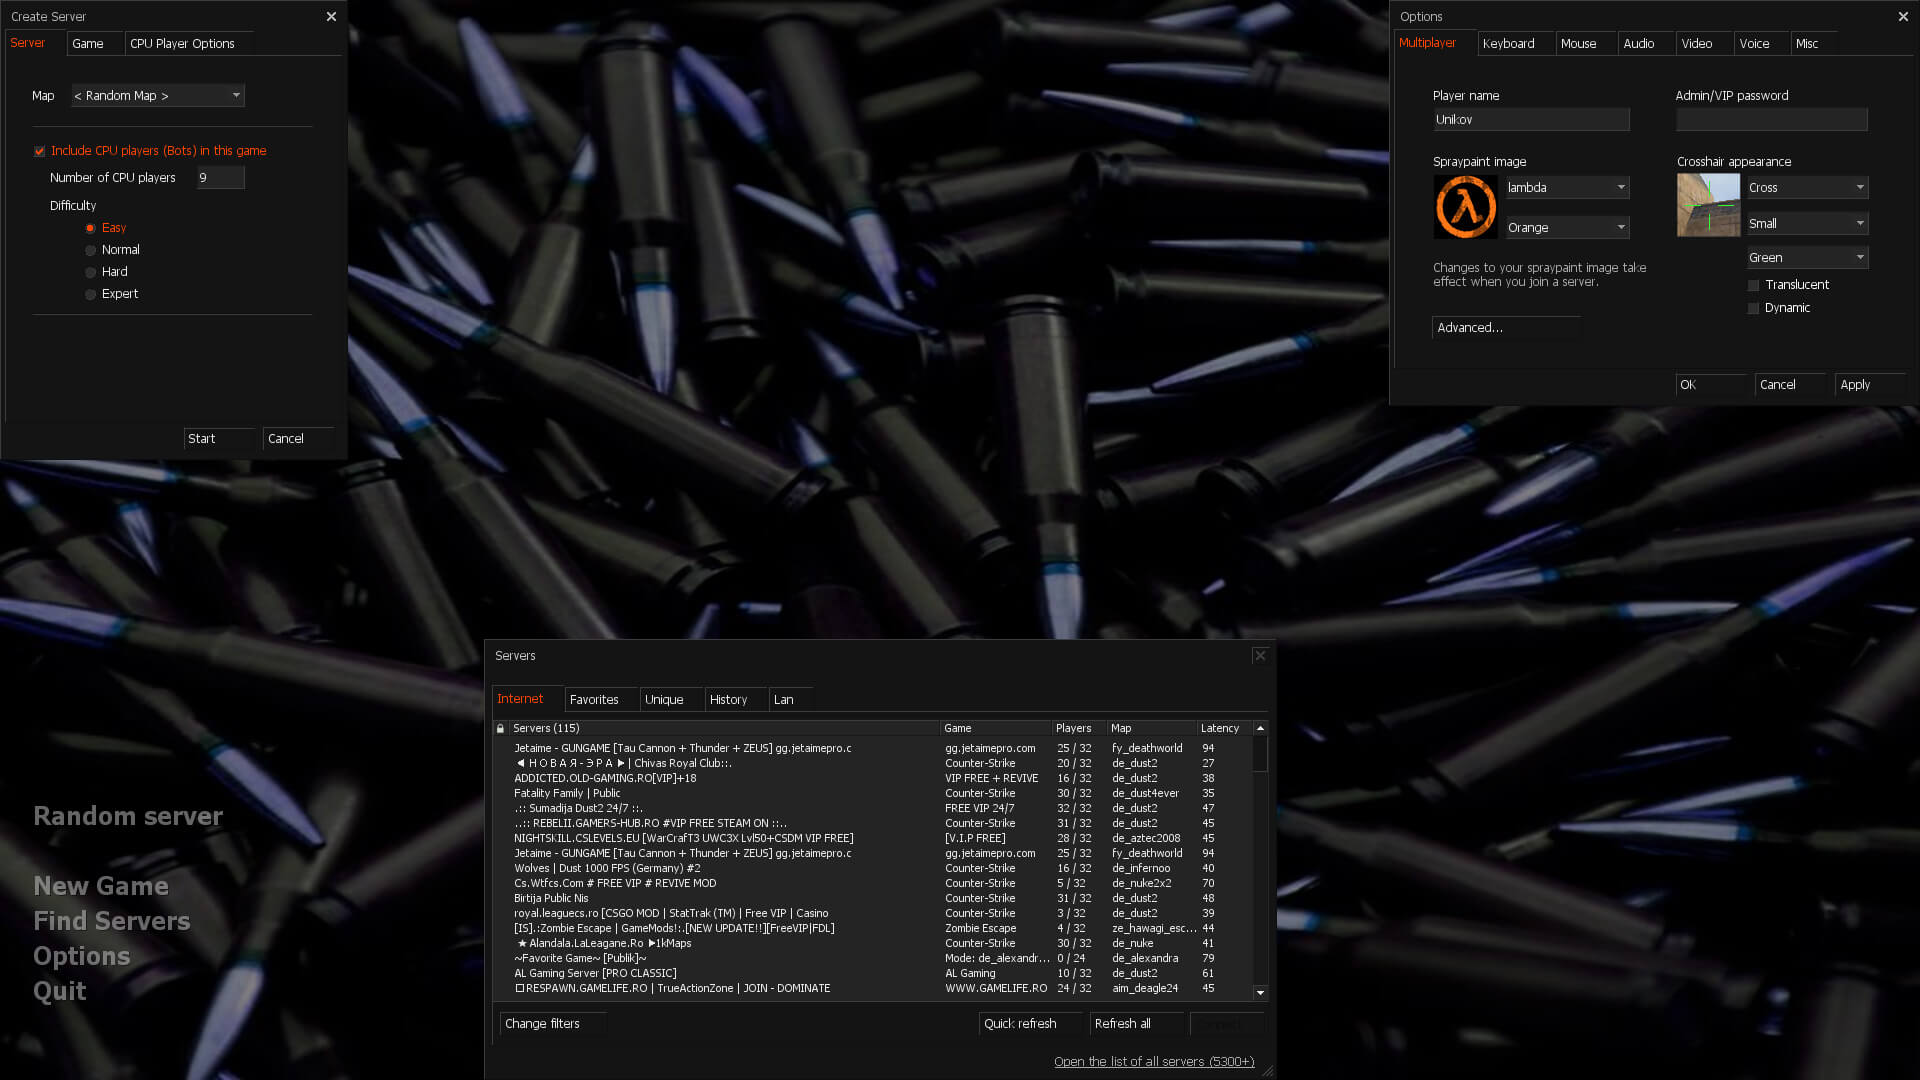This screenshot has width=1920, height=1080.
Task: Click the scroll up arrow in server list
Action: [1260, 728]
